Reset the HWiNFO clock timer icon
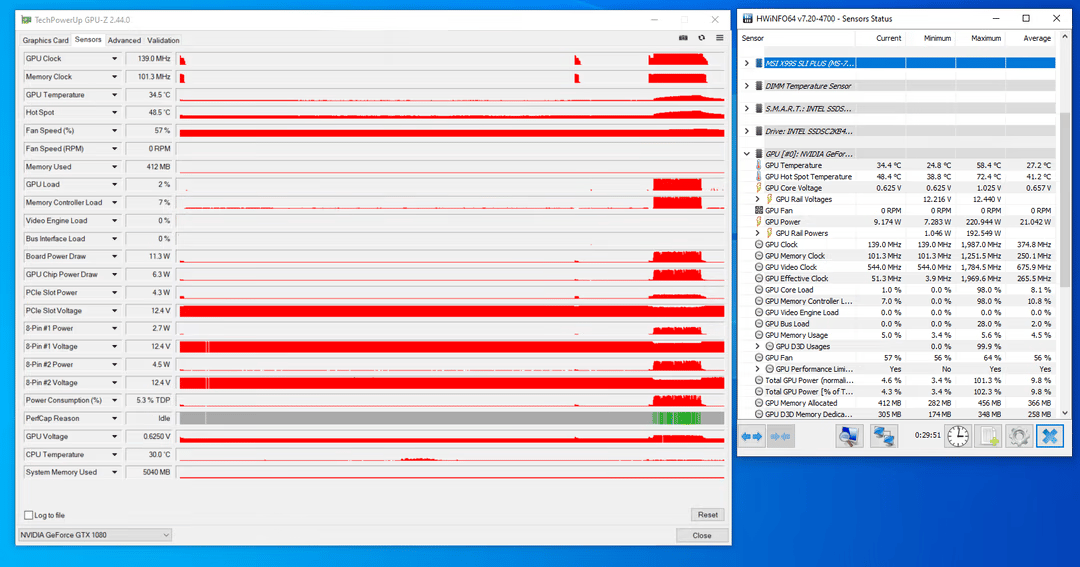The width and height of the screenshot is (1080, 567). 957,436
